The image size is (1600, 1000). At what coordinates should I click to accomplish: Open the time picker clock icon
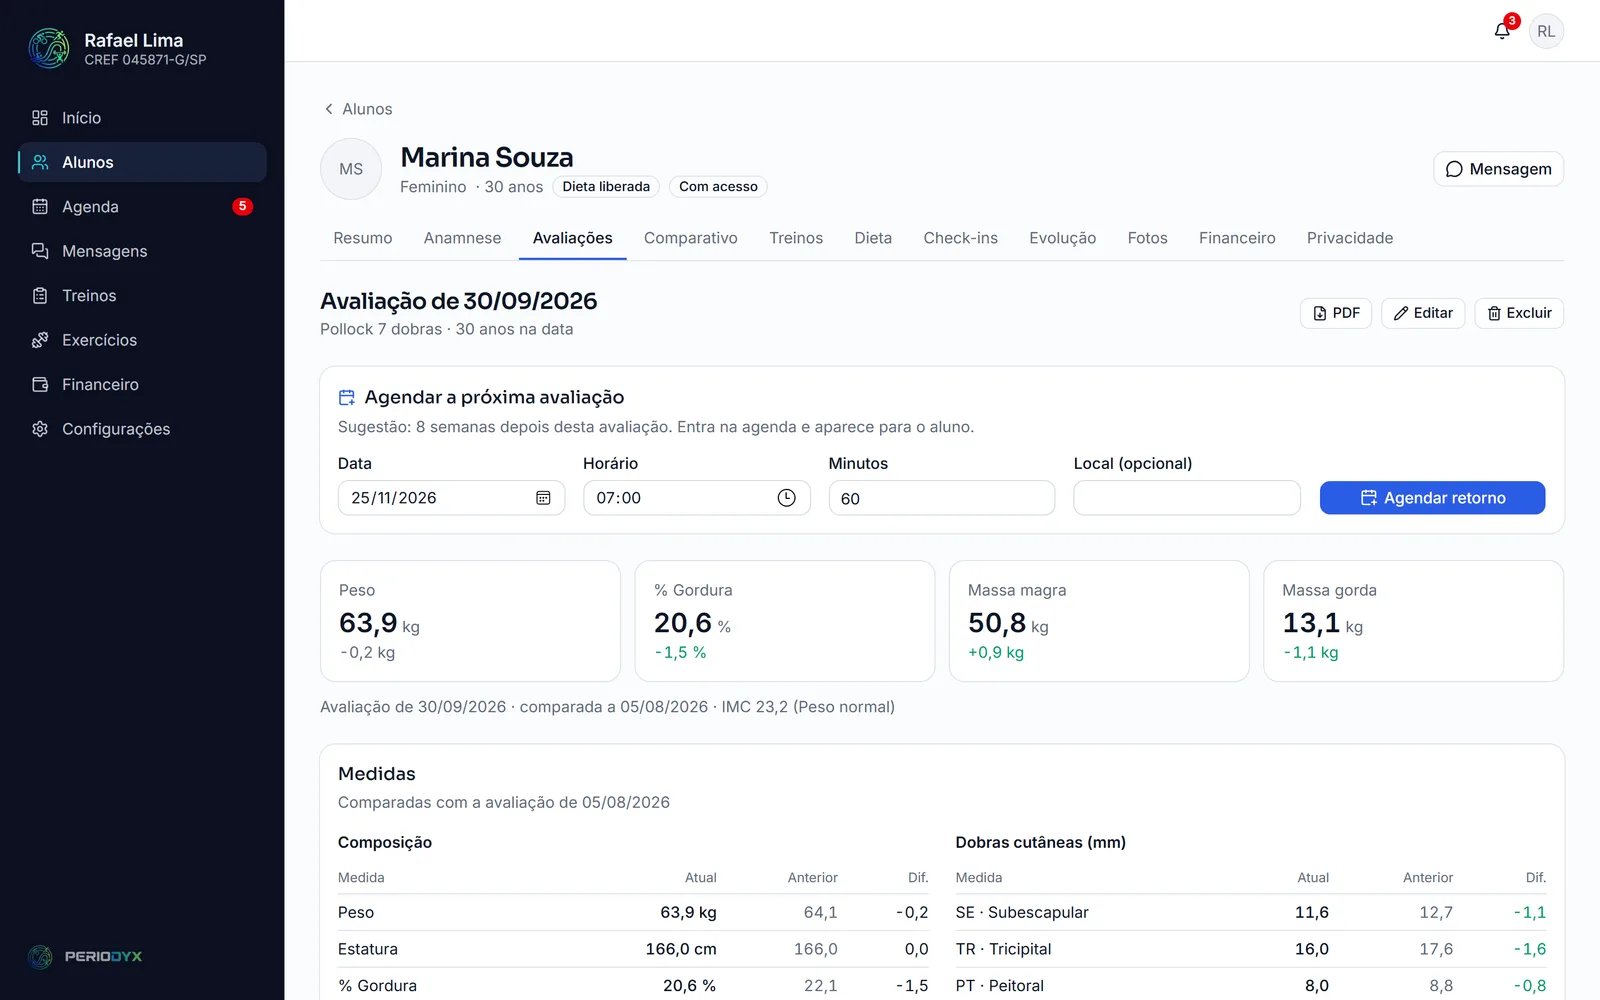click(x=787, y=498)
